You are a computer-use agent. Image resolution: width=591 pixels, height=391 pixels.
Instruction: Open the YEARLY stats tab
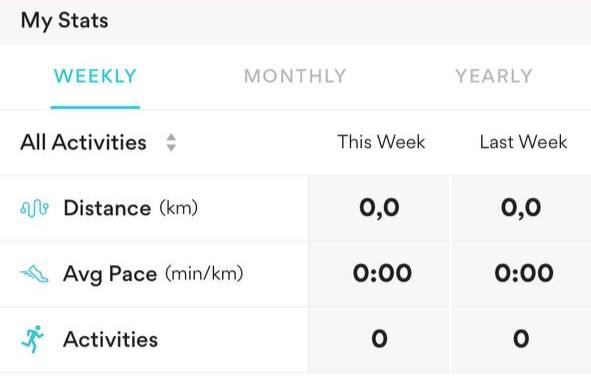(x=494, y=76)
